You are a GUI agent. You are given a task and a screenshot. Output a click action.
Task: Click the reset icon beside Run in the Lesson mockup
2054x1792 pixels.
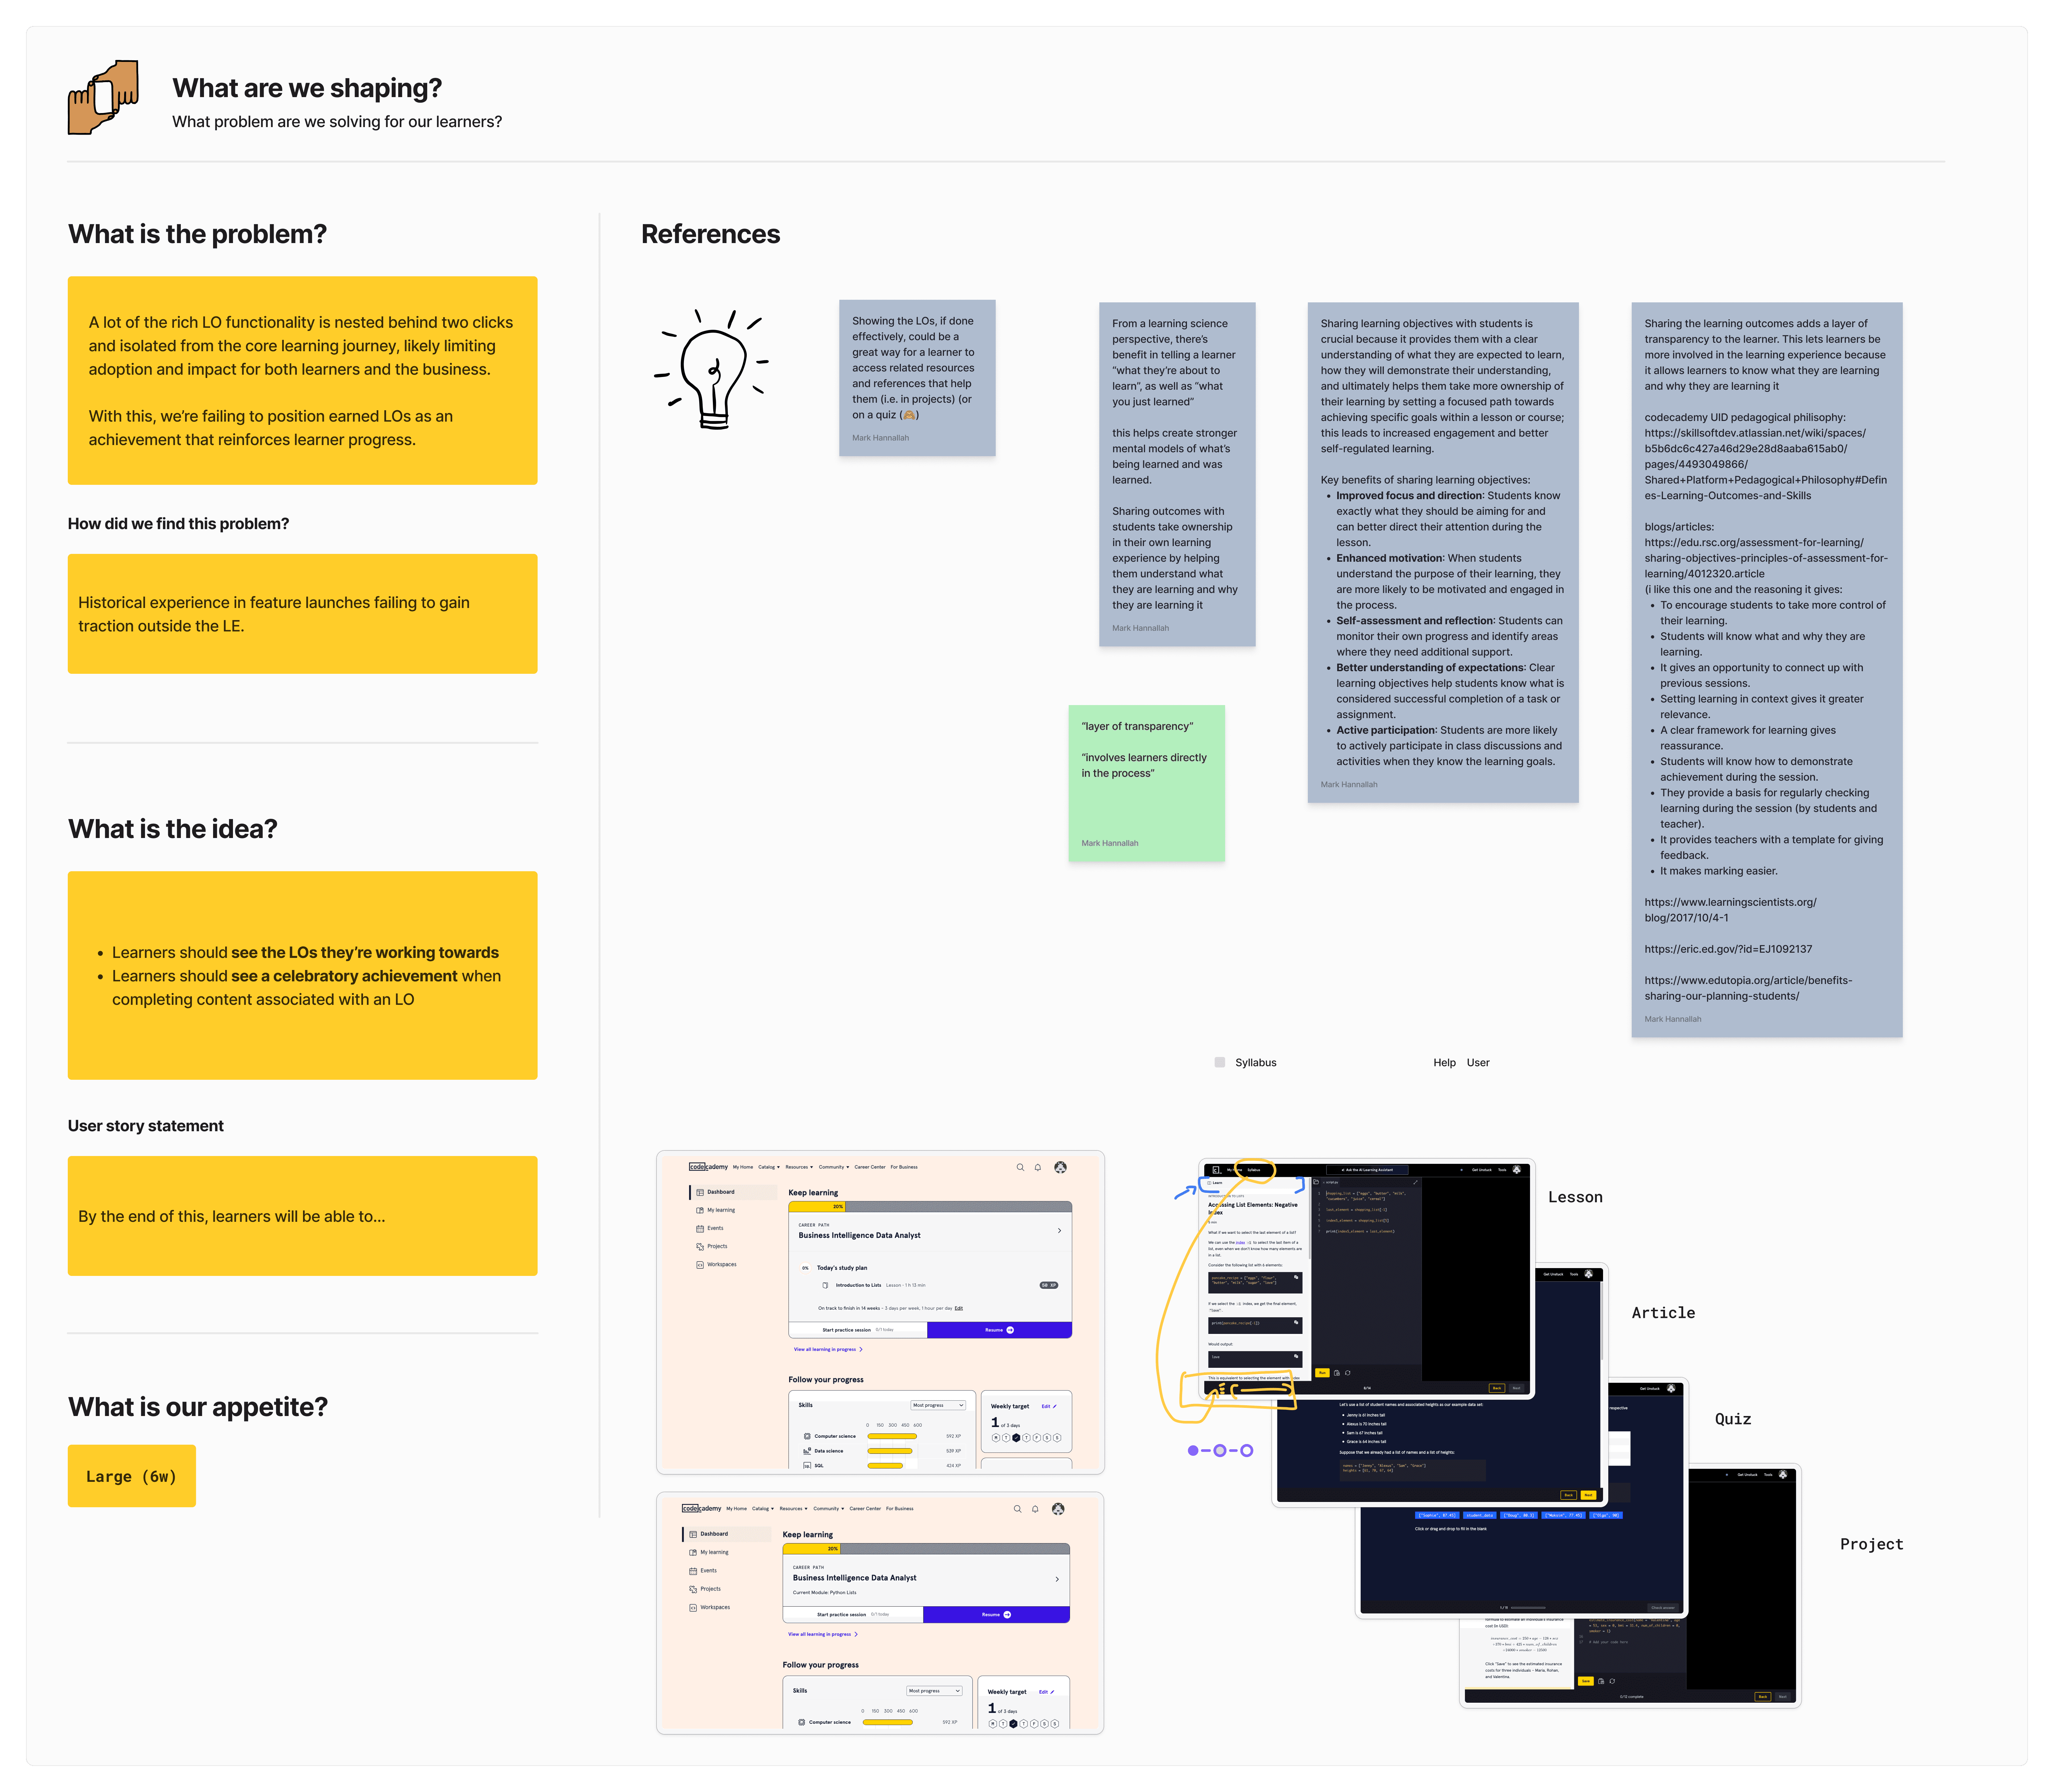[1348, 1373]
